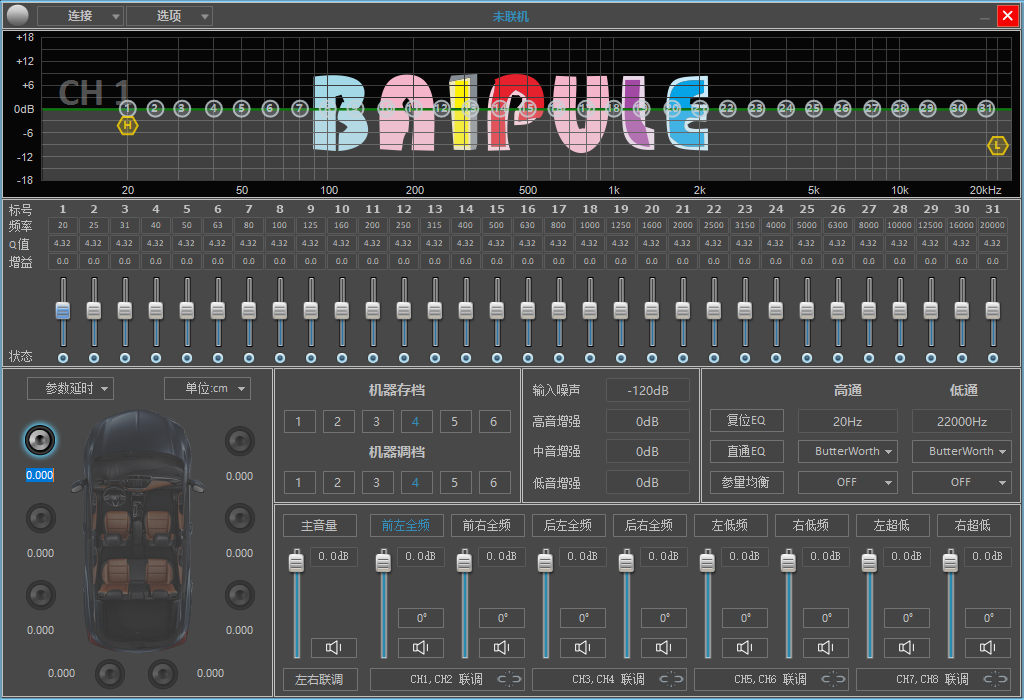Click the L low-pass hexagon marker
The height and width of the screenshot is (700, 1024).
click(997, 146)
